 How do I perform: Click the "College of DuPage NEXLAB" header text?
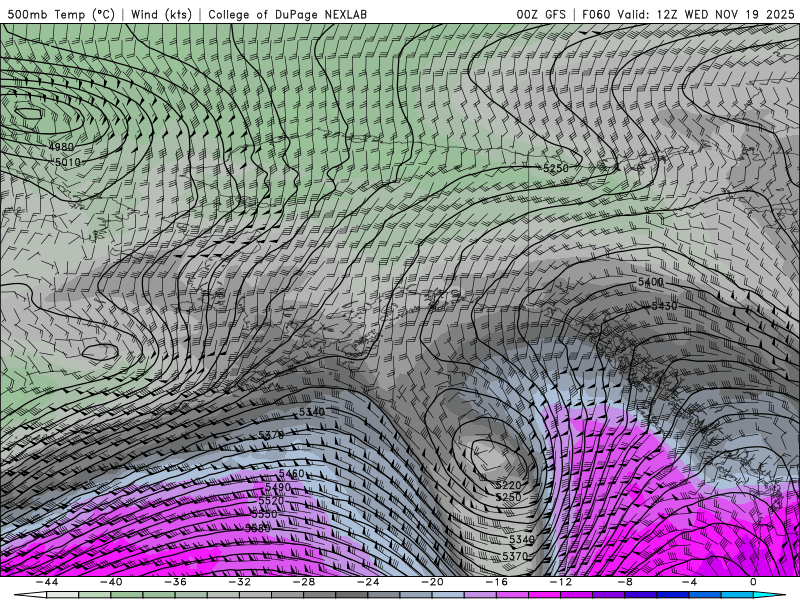[287, 14]
